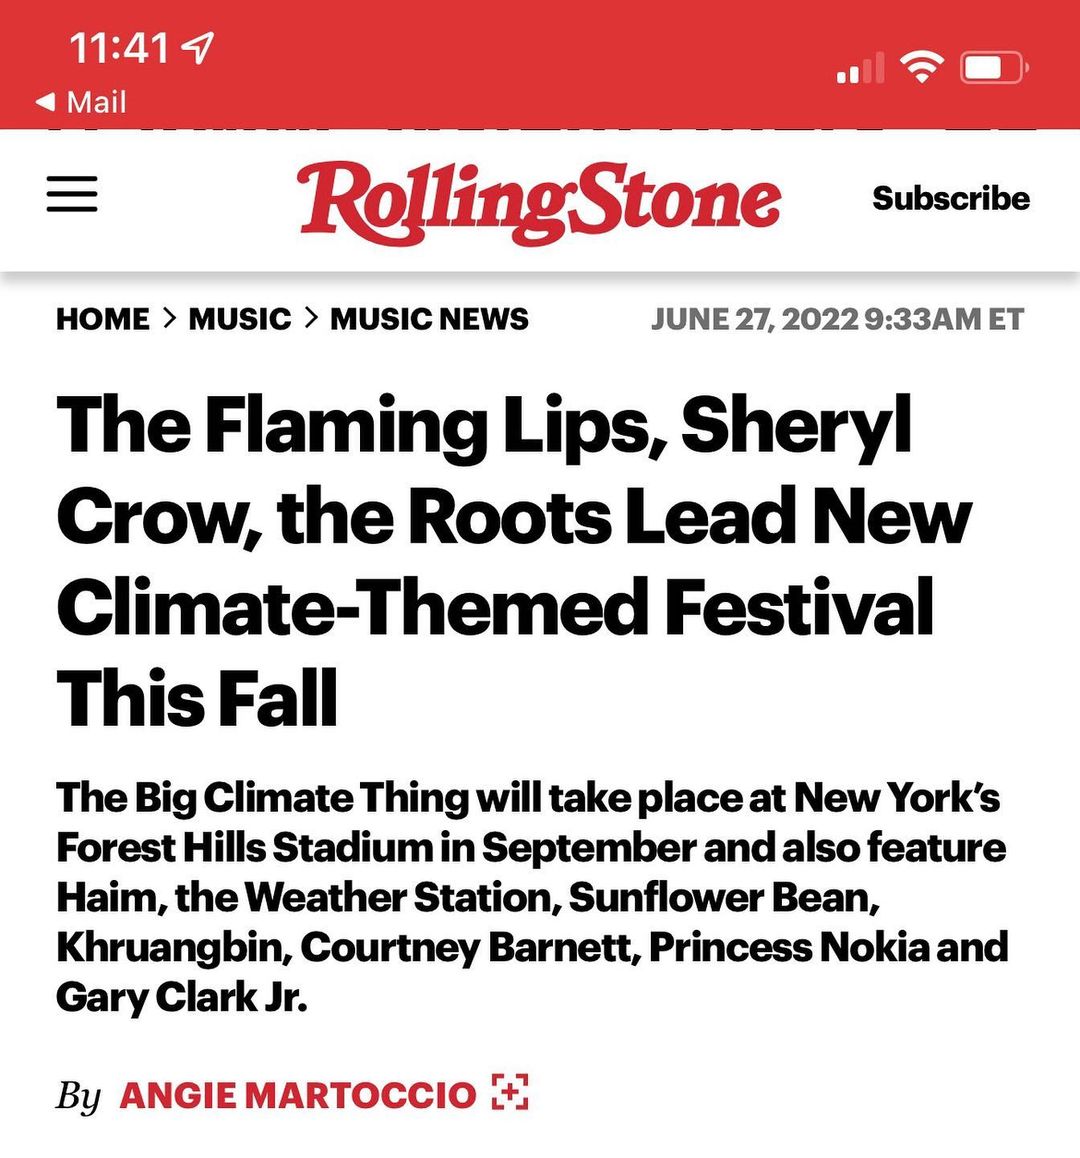Image resolution: width=1080 pixels, height=1158 pixels.
Task: Tap the 11:41 status bar clock
Action: pyautogui.click(x=119, y=48)
